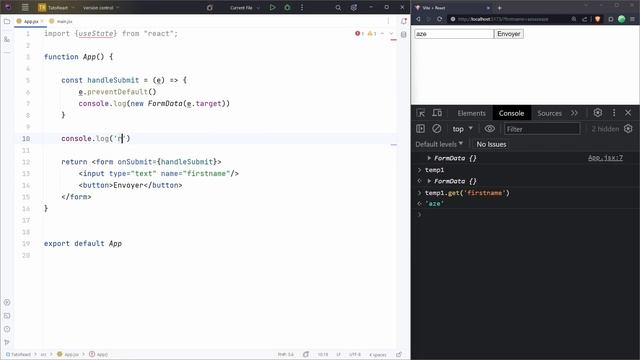Click the LF line separator status entry

[x=338, y=354]
